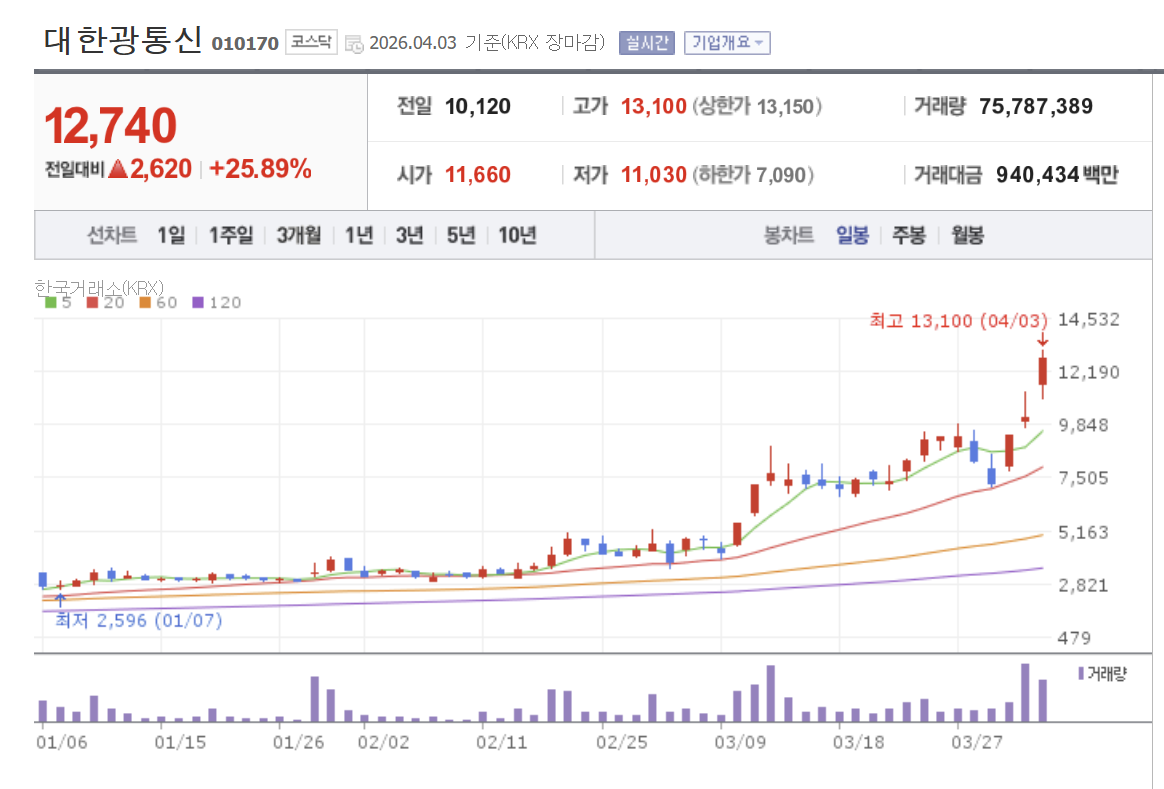Click the purple 120-day moving average swatch
The width and height of the screenshot is (1164, 789).
pos(197,302)
